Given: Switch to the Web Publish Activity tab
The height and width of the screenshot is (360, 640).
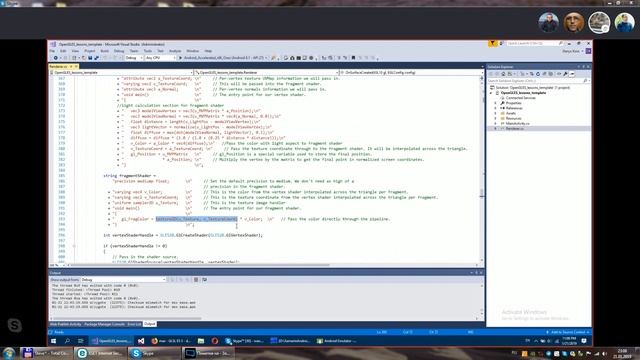Looking at the screenshot, I should click(65, 324).
